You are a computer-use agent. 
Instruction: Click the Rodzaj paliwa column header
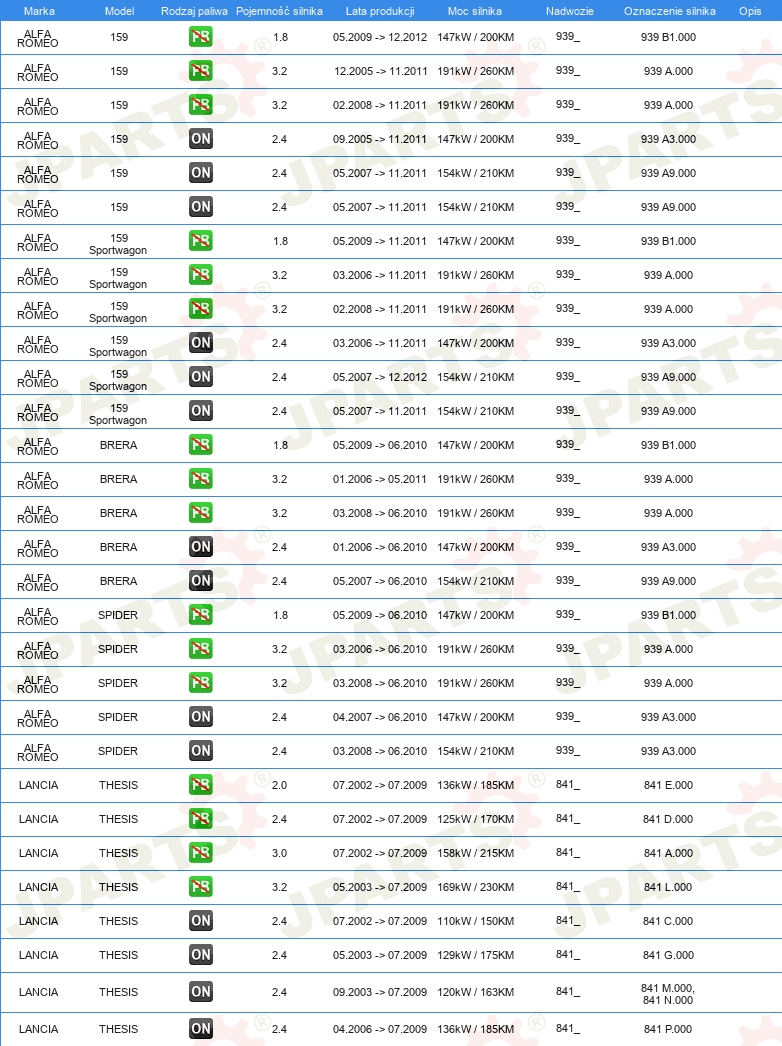194,11
